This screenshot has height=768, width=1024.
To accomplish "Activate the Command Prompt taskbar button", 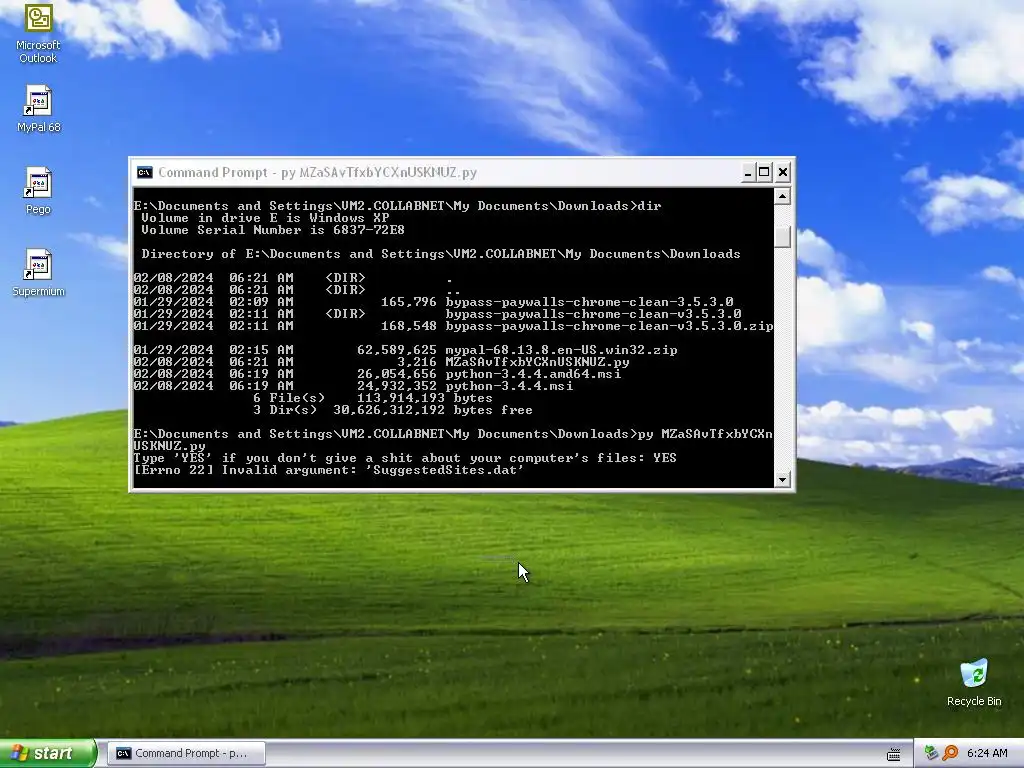I will pos(186,754).
